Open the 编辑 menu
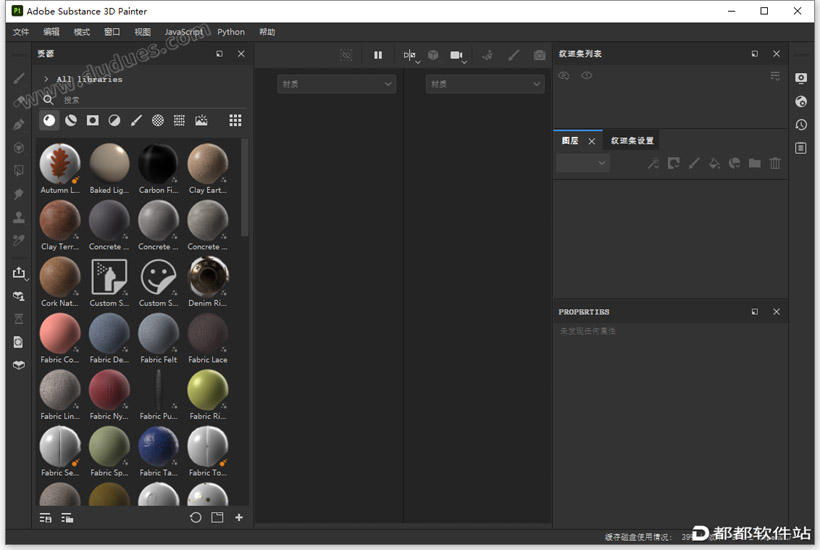This screenshot has width=820, height=550. tap(51, 32)
